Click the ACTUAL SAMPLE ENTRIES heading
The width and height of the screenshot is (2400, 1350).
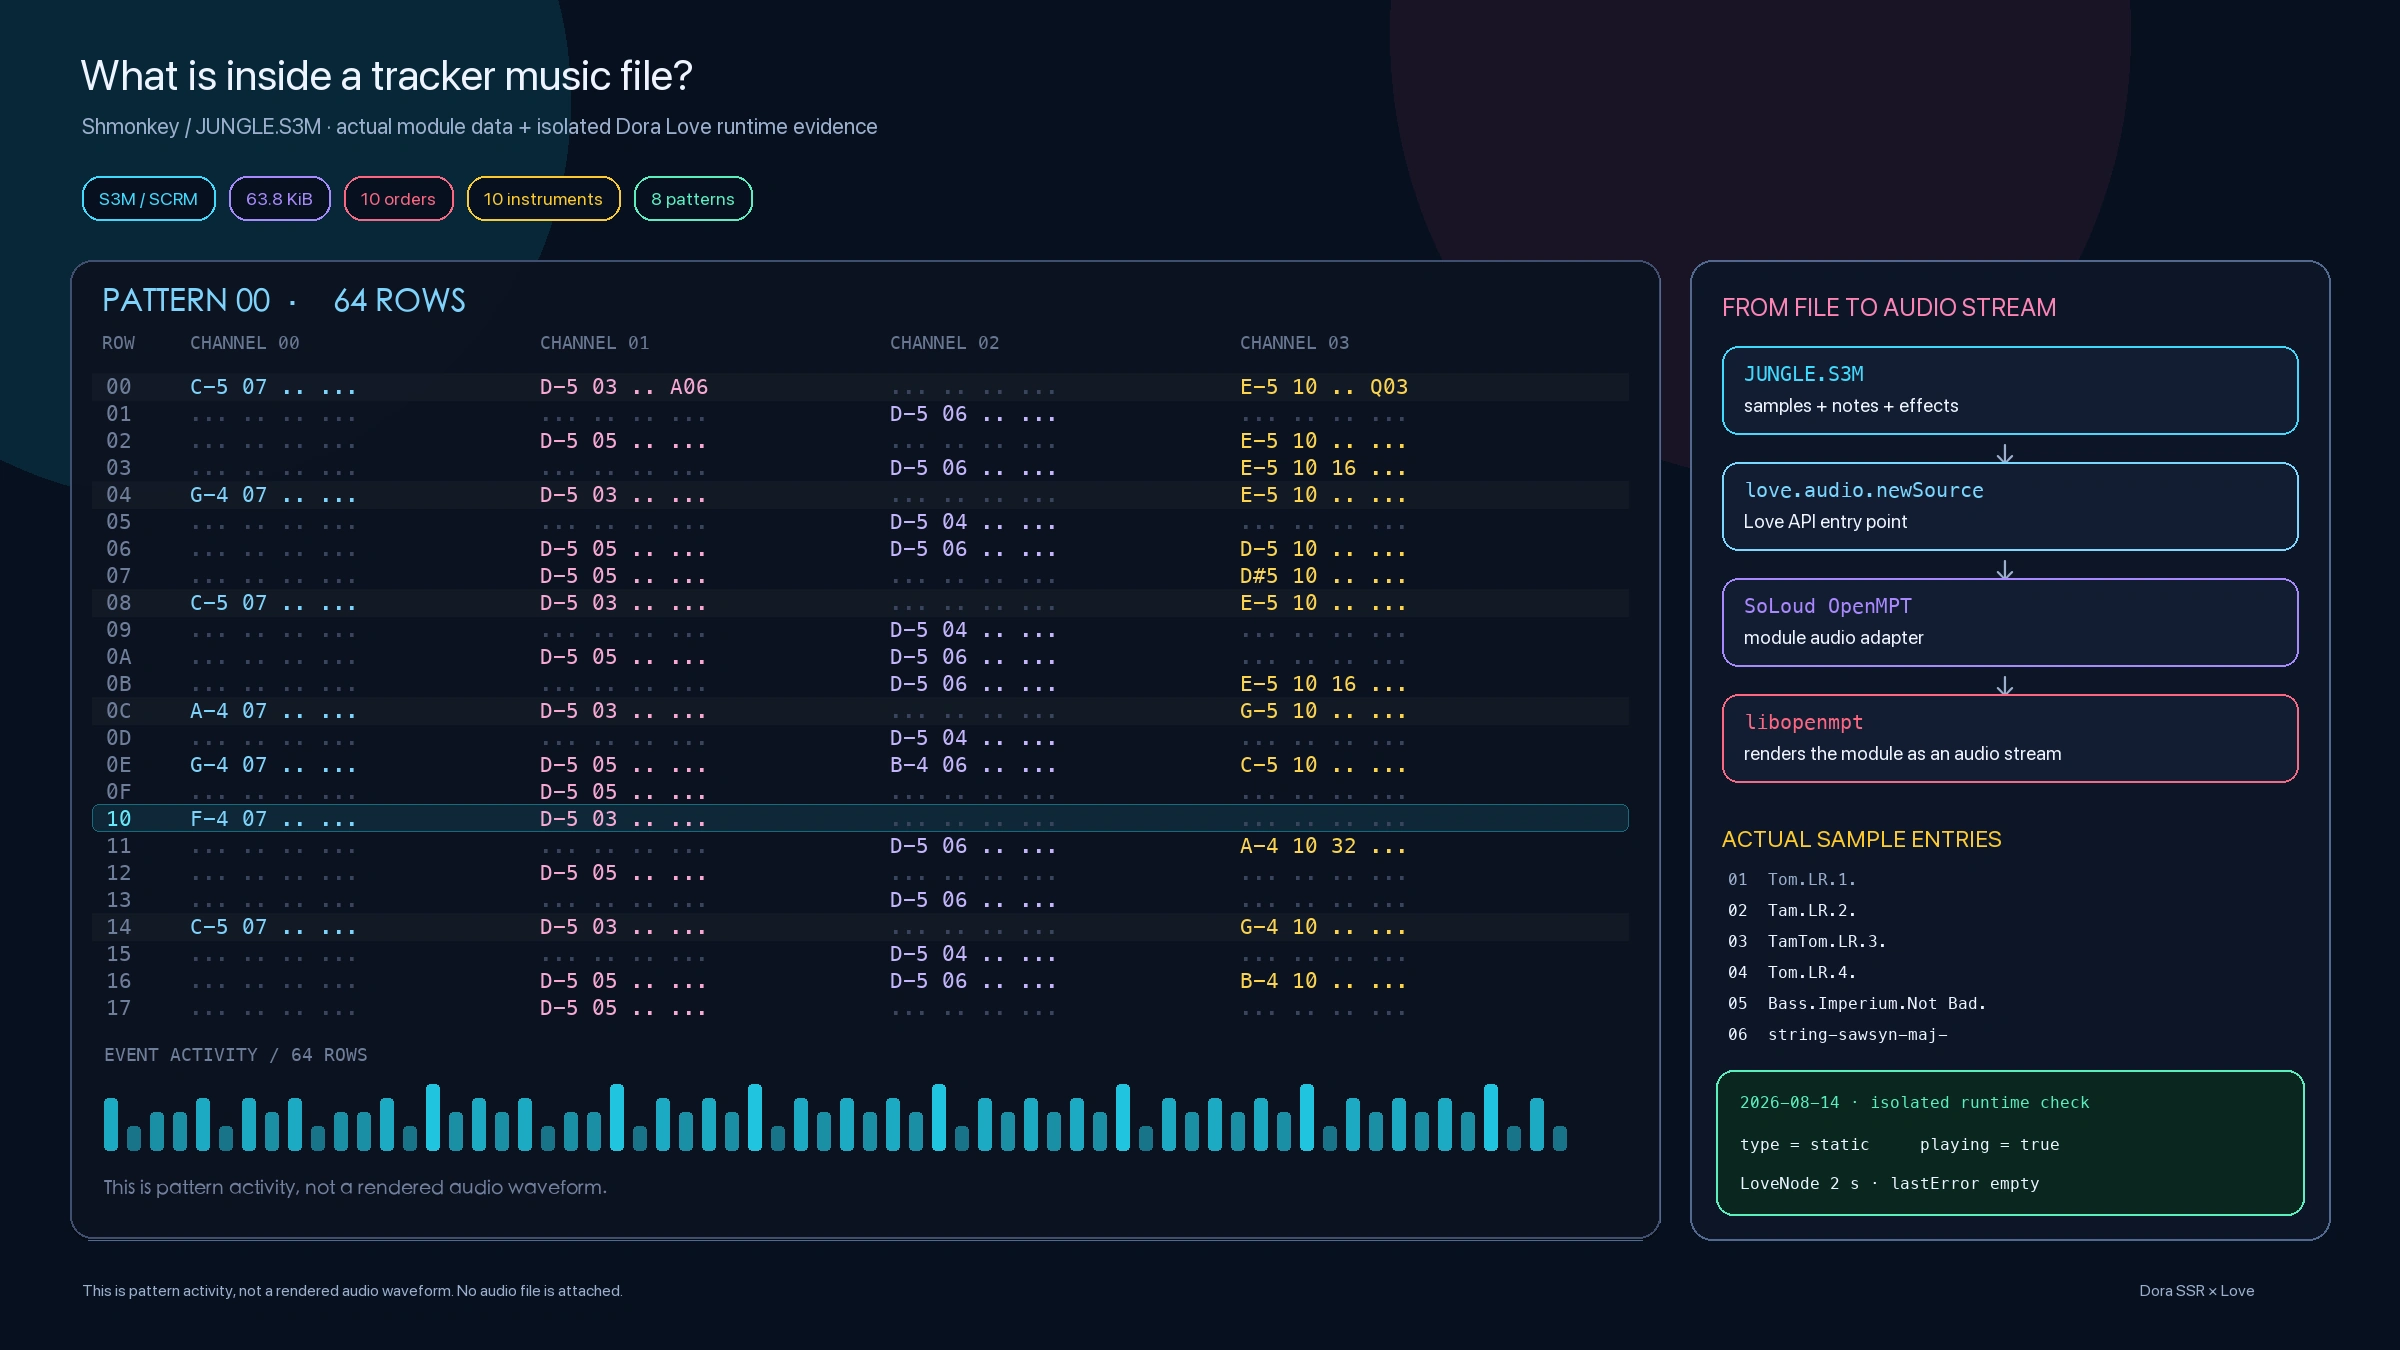pos(1861,839)
